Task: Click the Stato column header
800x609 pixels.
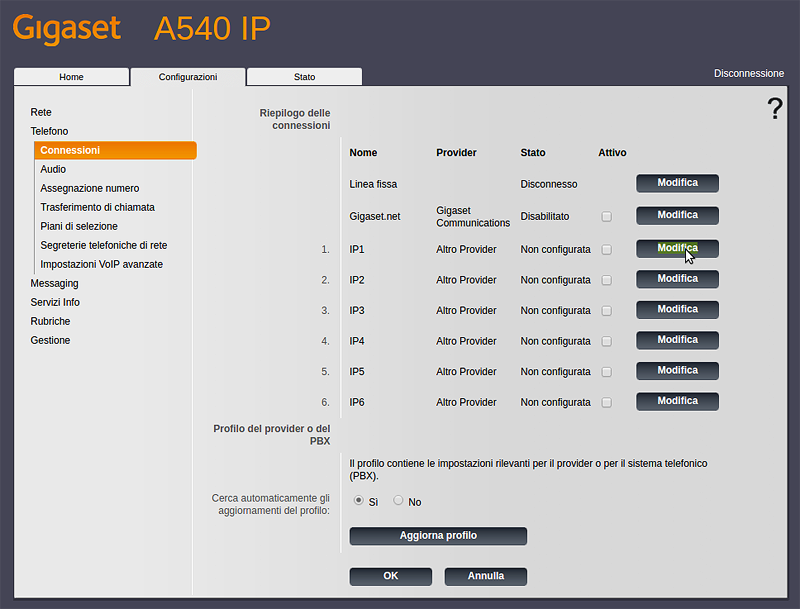Action: (533, 153)
